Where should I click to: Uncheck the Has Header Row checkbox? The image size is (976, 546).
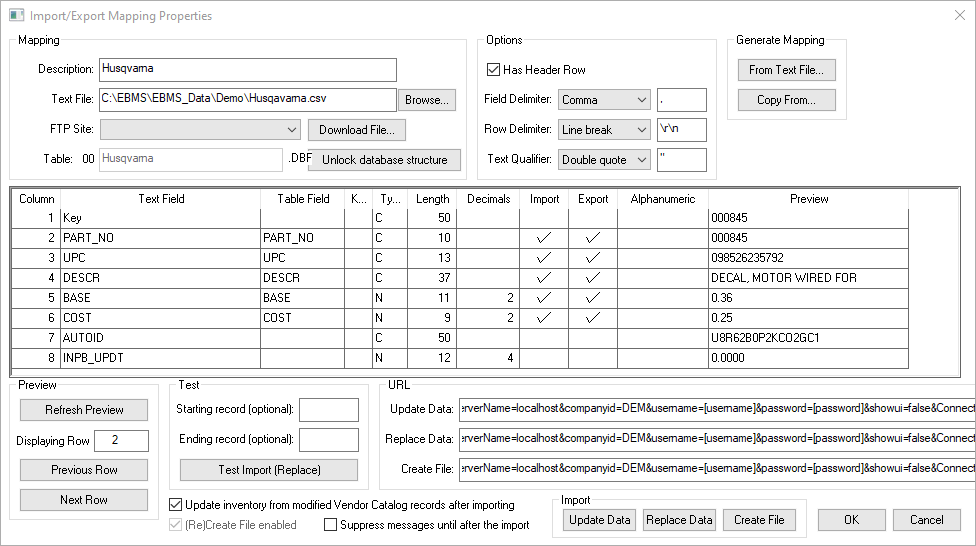(493, 70)
